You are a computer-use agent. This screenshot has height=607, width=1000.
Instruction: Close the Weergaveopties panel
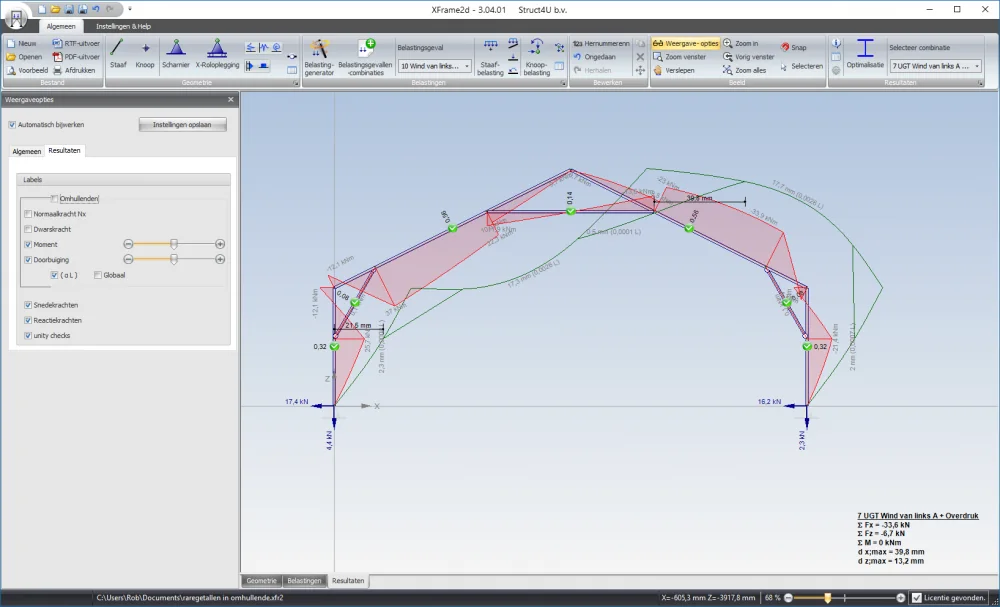(x=231, y=100)
